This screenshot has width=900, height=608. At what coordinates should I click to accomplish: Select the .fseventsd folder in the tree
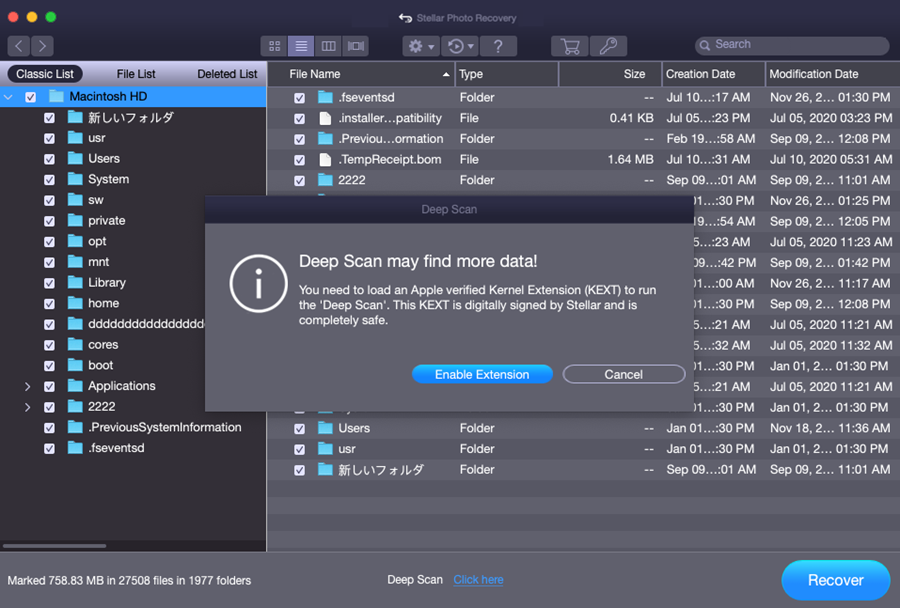tap(116, 448)
